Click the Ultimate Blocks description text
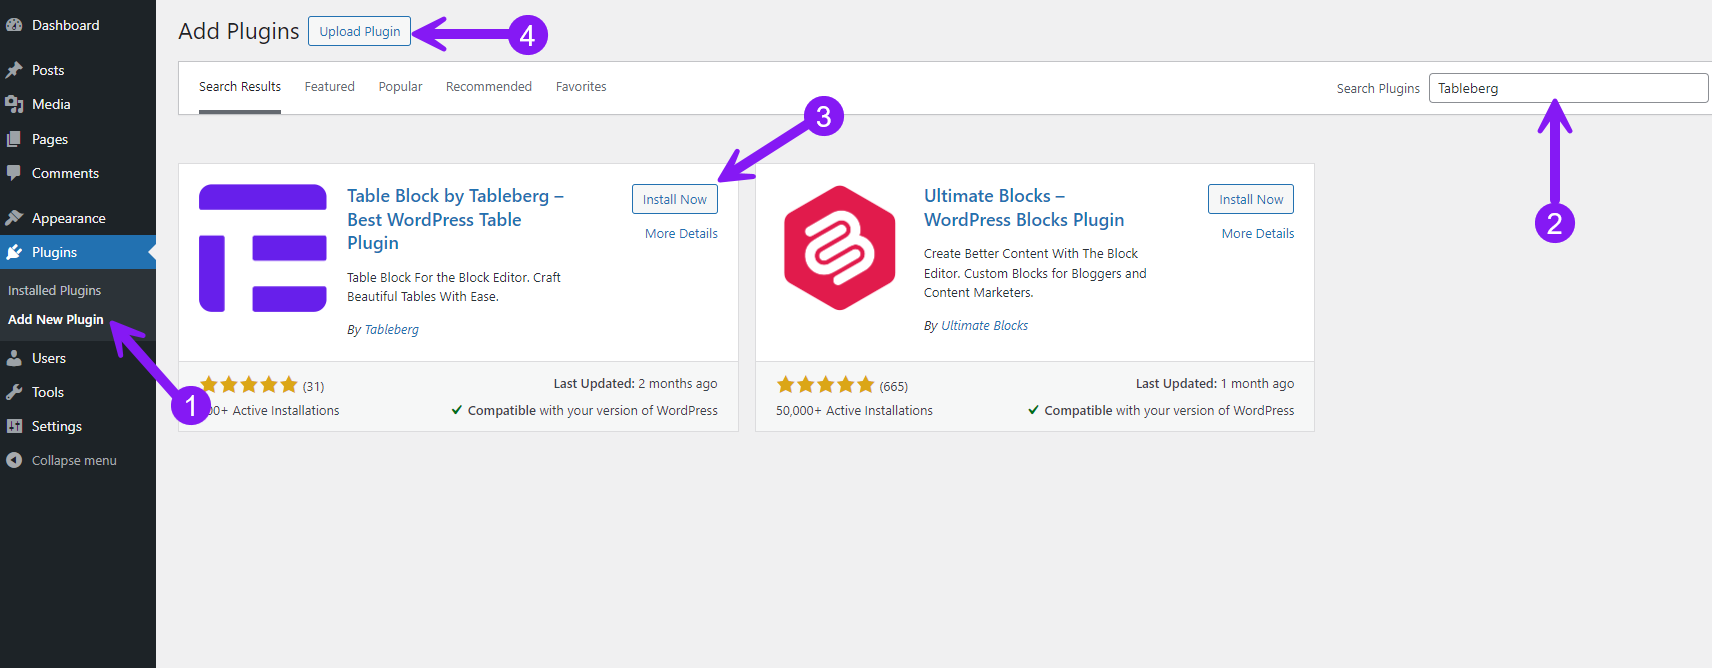1712x668 pixels. (1035, 273)
